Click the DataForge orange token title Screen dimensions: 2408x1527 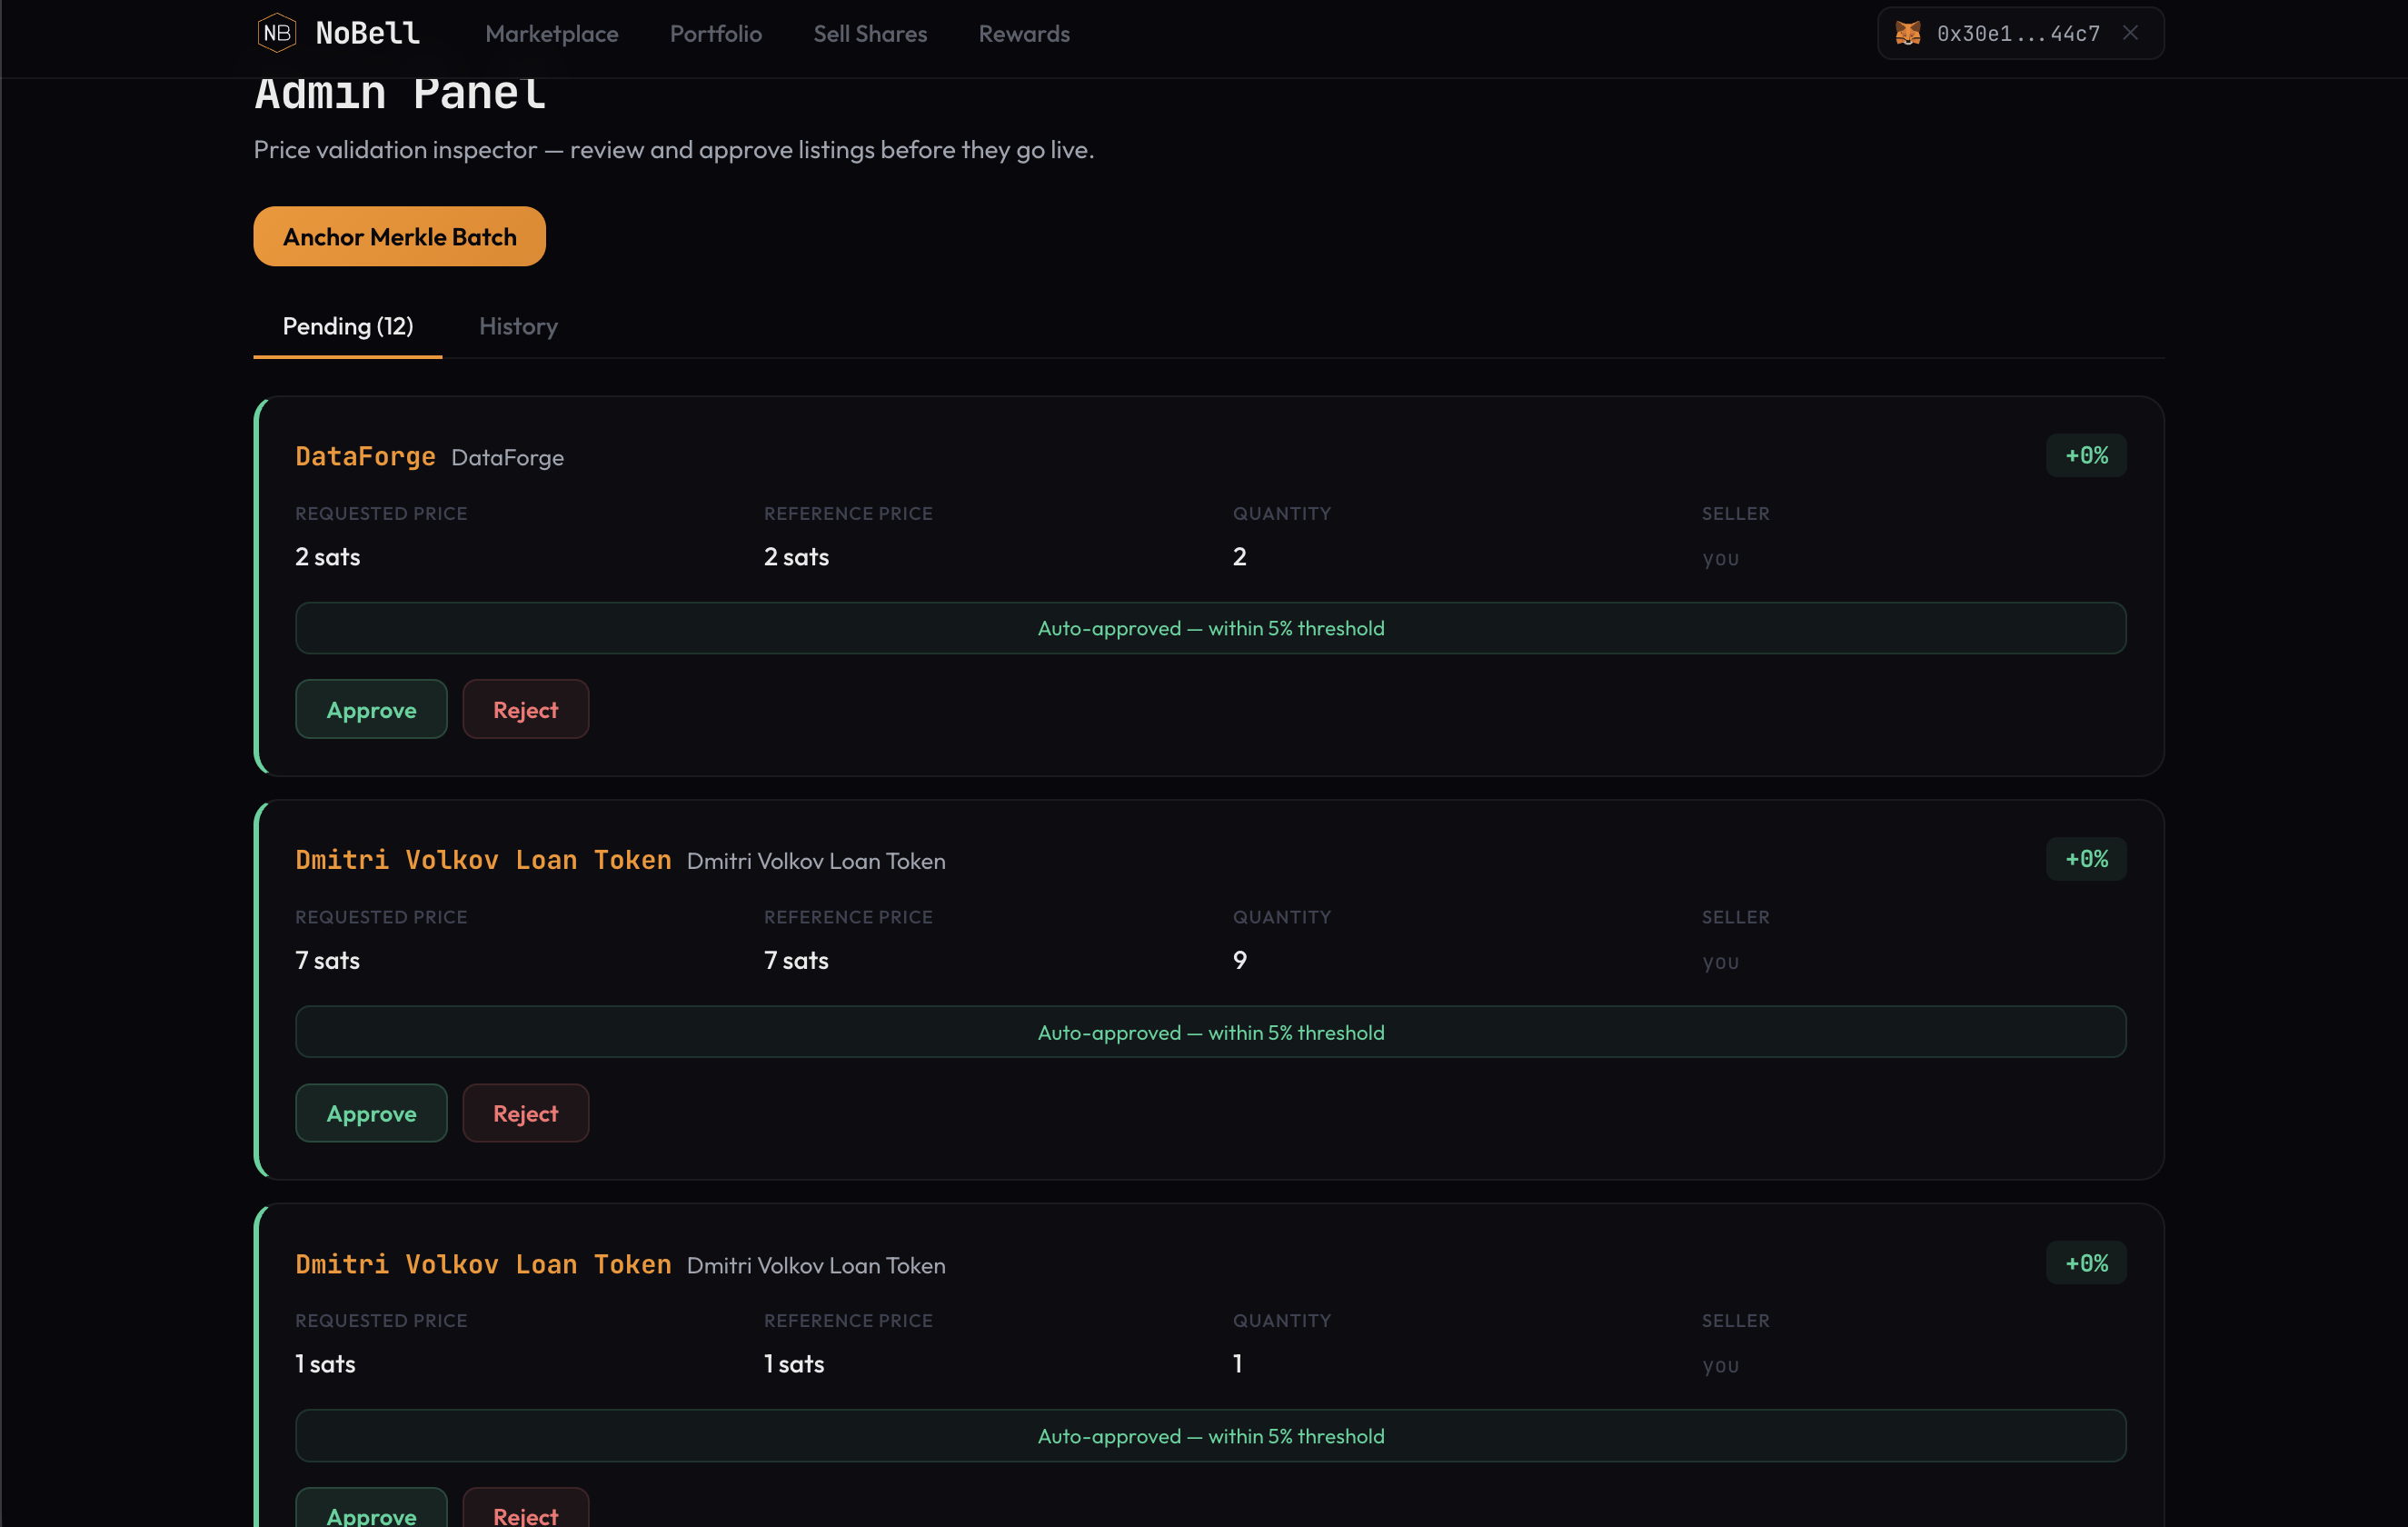(365, 457)
